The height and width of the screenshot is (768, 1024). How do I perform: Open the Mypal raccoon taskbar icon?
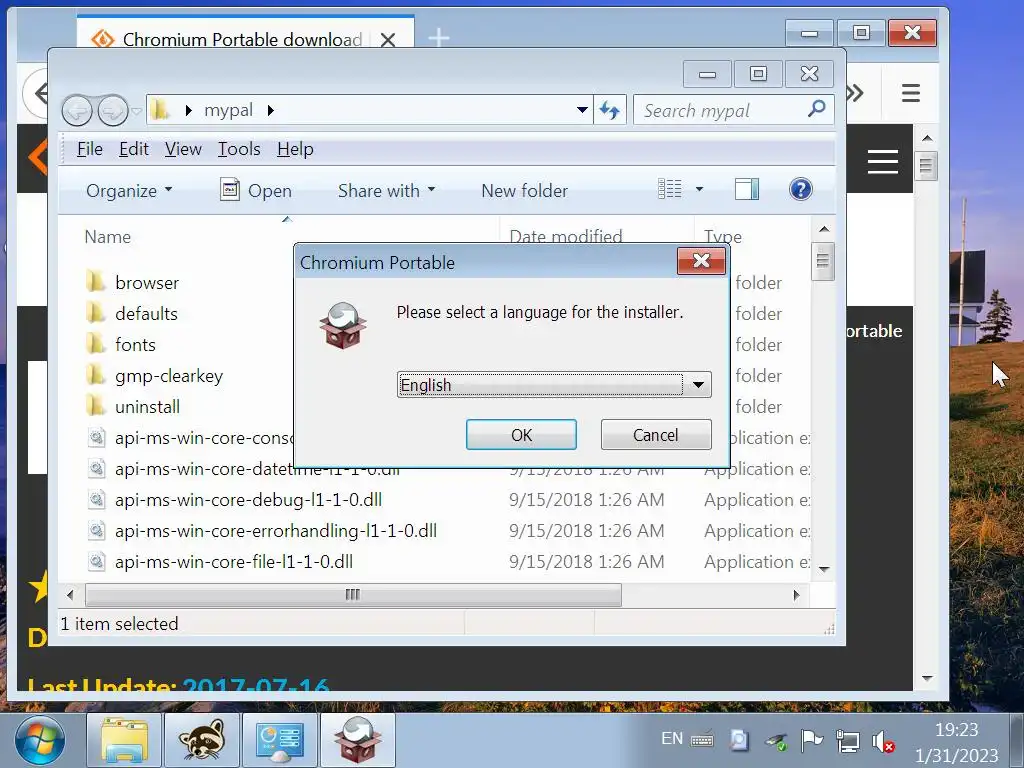coord(202,741)
